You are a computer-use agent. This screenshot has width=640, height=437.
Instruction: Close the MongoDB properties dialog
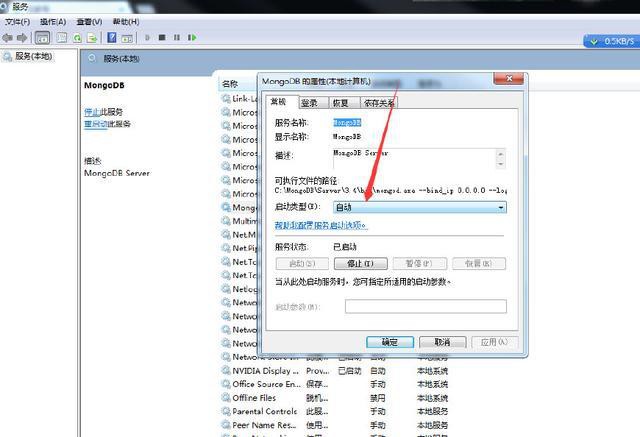click(x=509, y=78)
